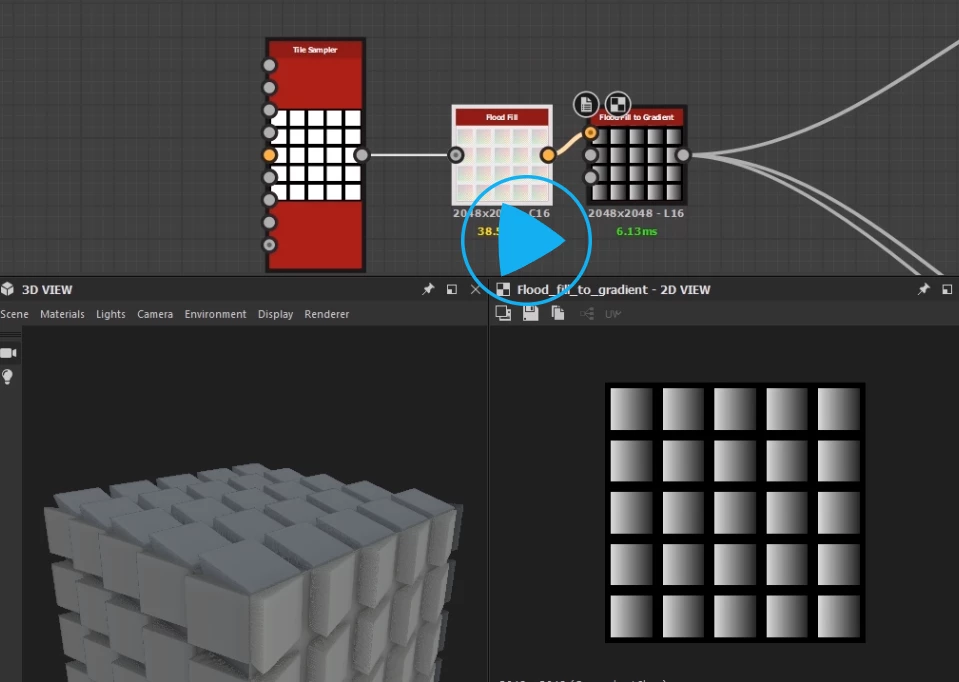Click the blue video play button overlay
Viewport: 959px width, 682px height.
(526, 240)
